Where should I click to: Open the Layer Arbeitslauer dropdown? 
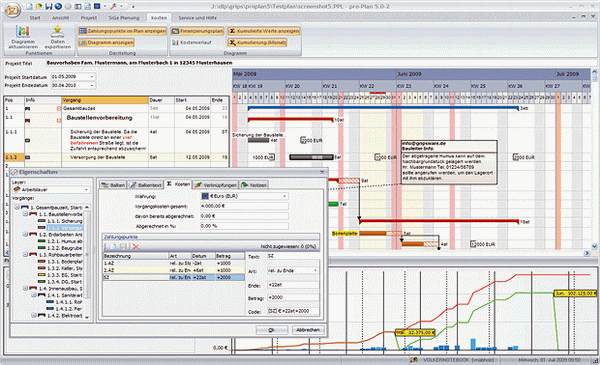51,189
